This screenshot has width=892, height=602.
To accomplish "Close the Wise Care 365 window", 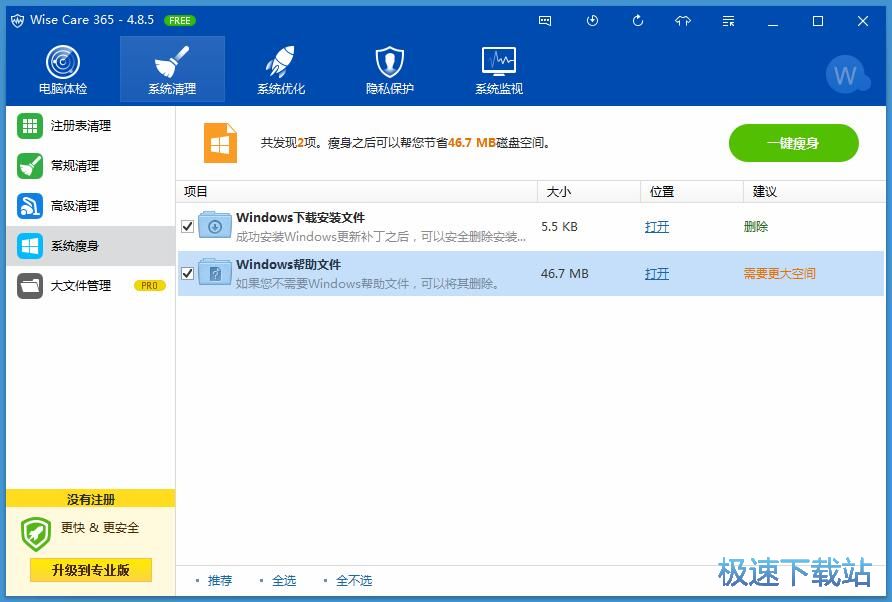I will click(x=863, y=21).
